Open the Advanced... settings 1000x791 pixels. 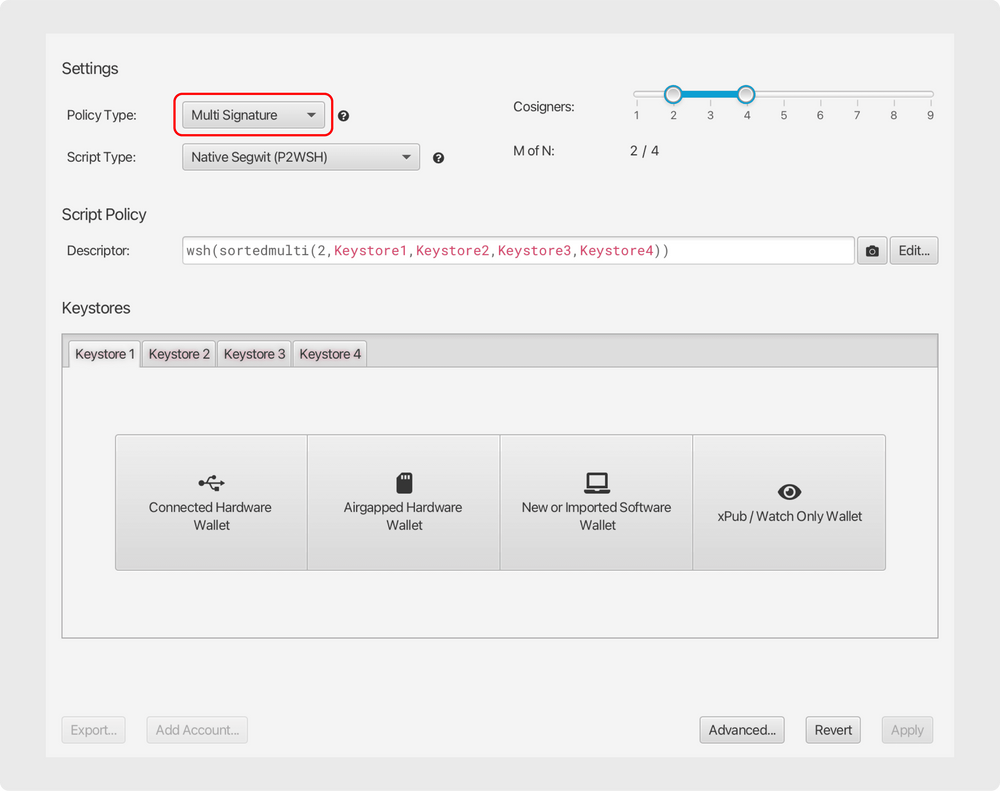742,730
